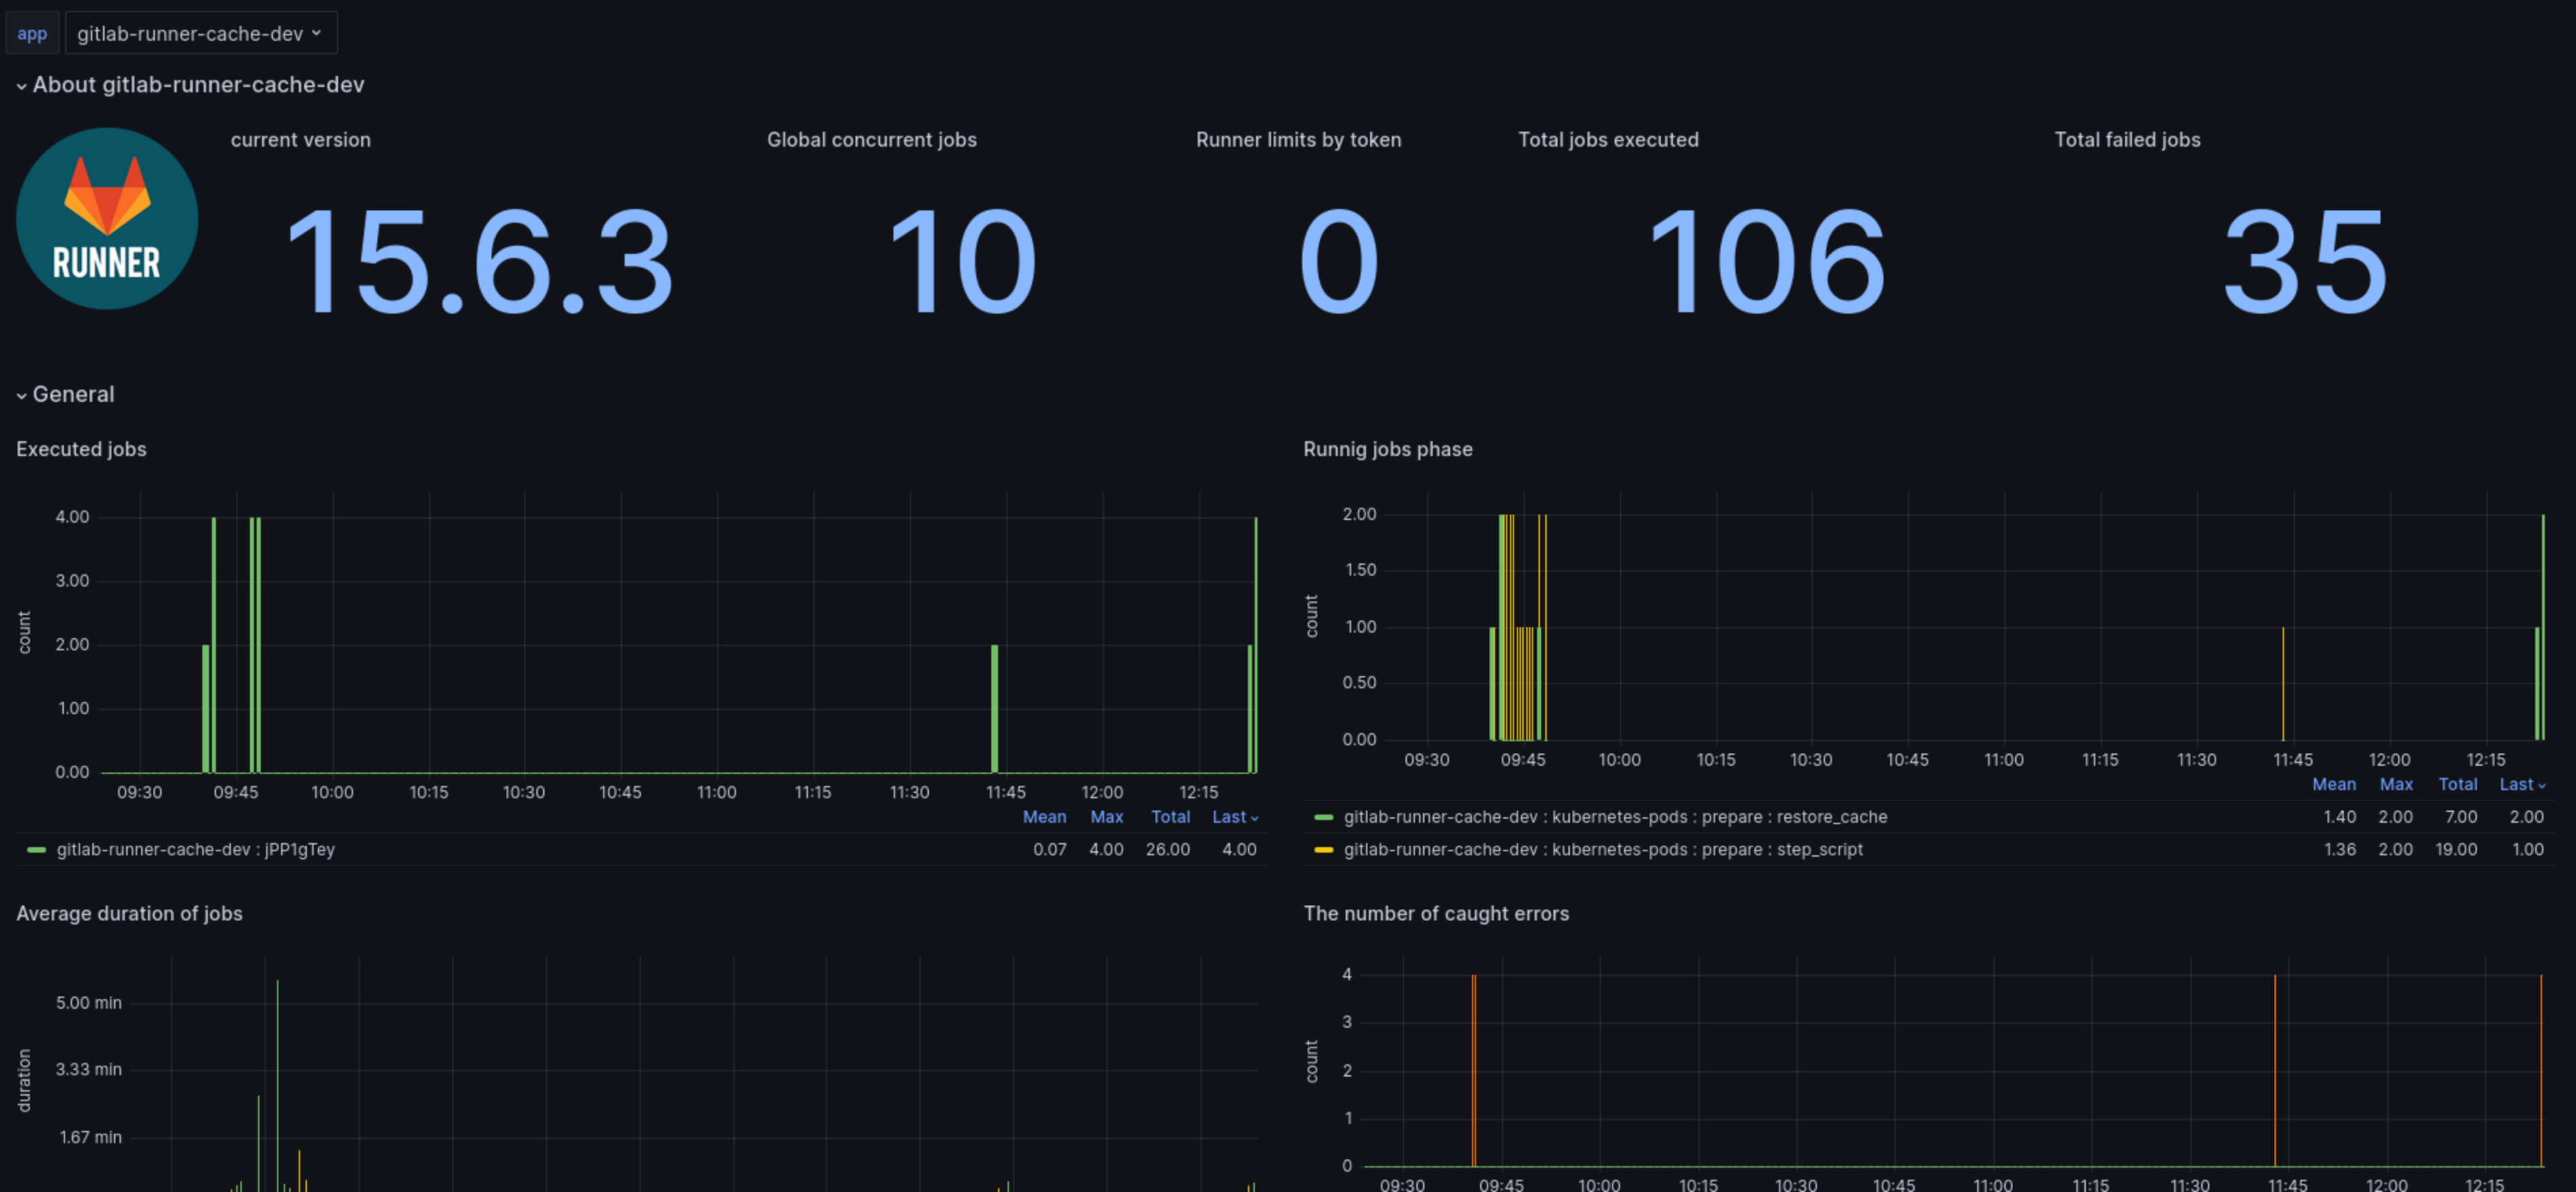The height and width of the screenshot is (1192, 2576).
Task: Click the green swatch for jPP1gTey series
Action: coord(36,850)
